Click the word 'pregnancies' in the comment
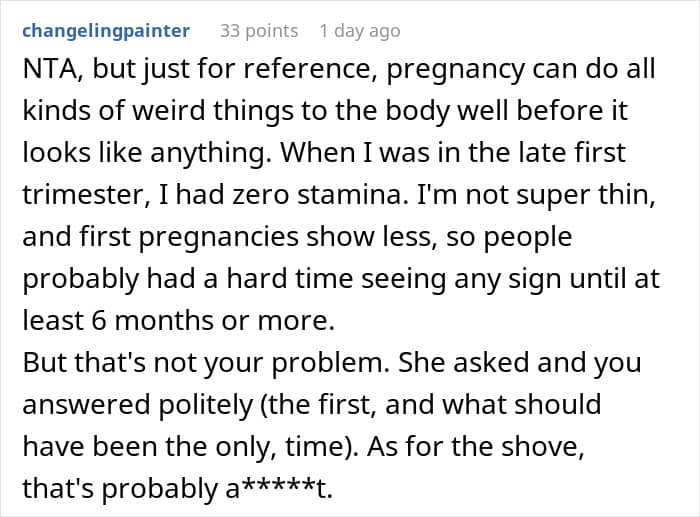The image size is (700, 517). [218, 237]
